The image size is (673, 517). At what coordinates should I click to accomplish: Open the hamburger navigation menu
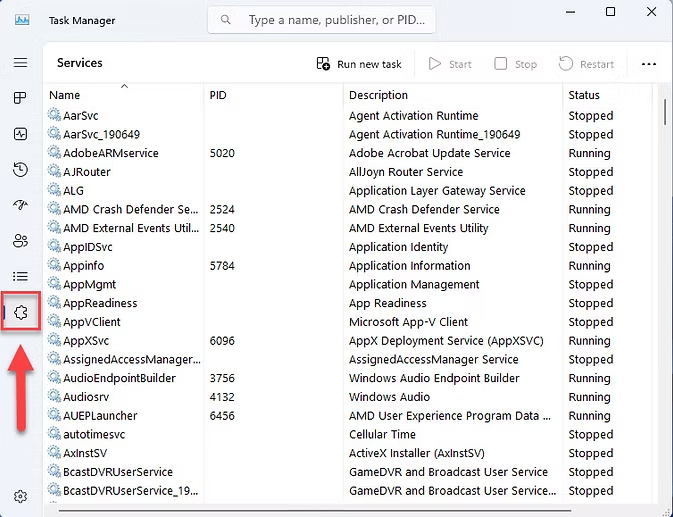[20, 62]
